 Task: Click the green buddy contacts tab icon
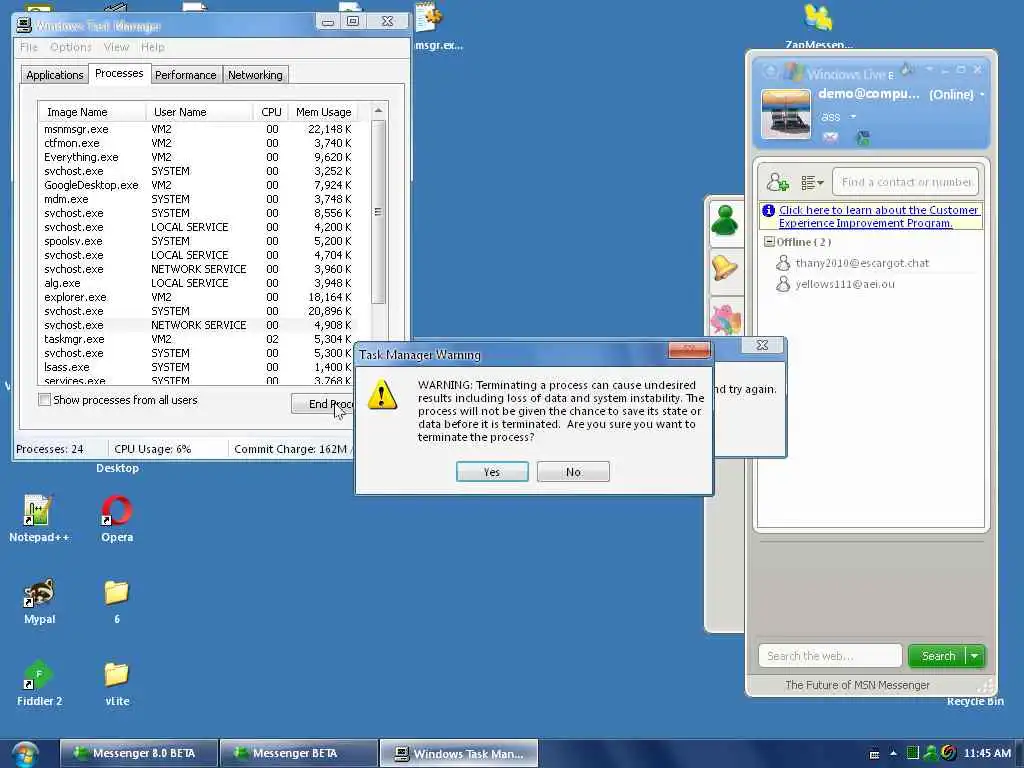[725, 220]
